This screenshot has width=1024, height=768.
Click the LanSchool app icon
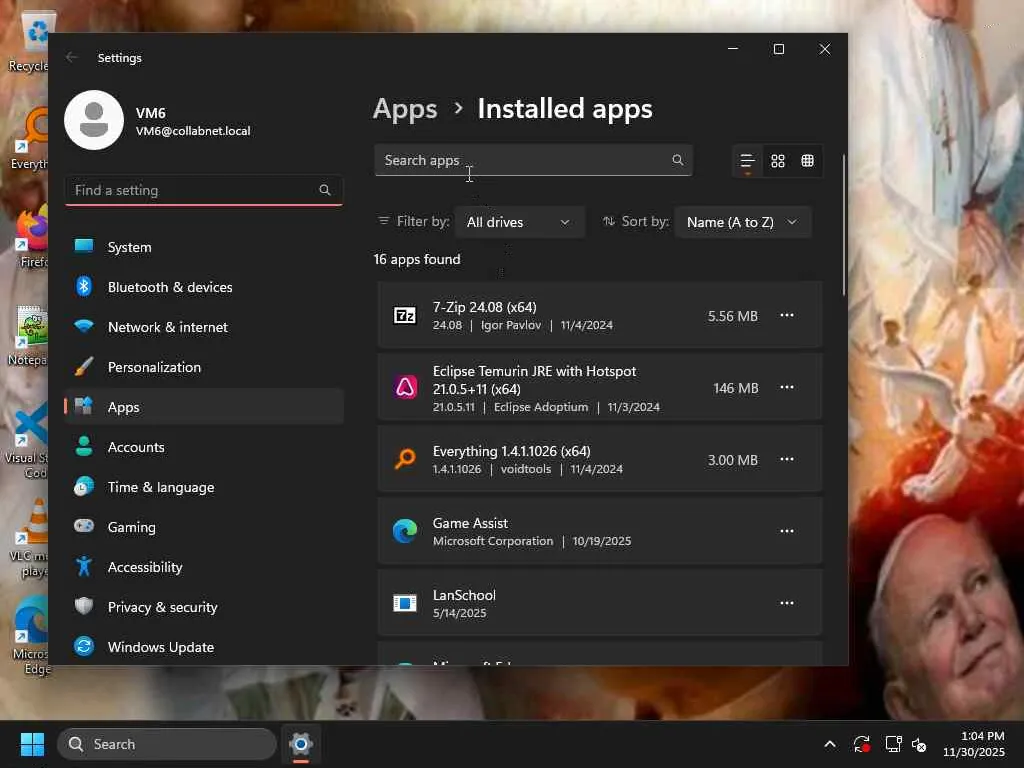tap(405, 603)
